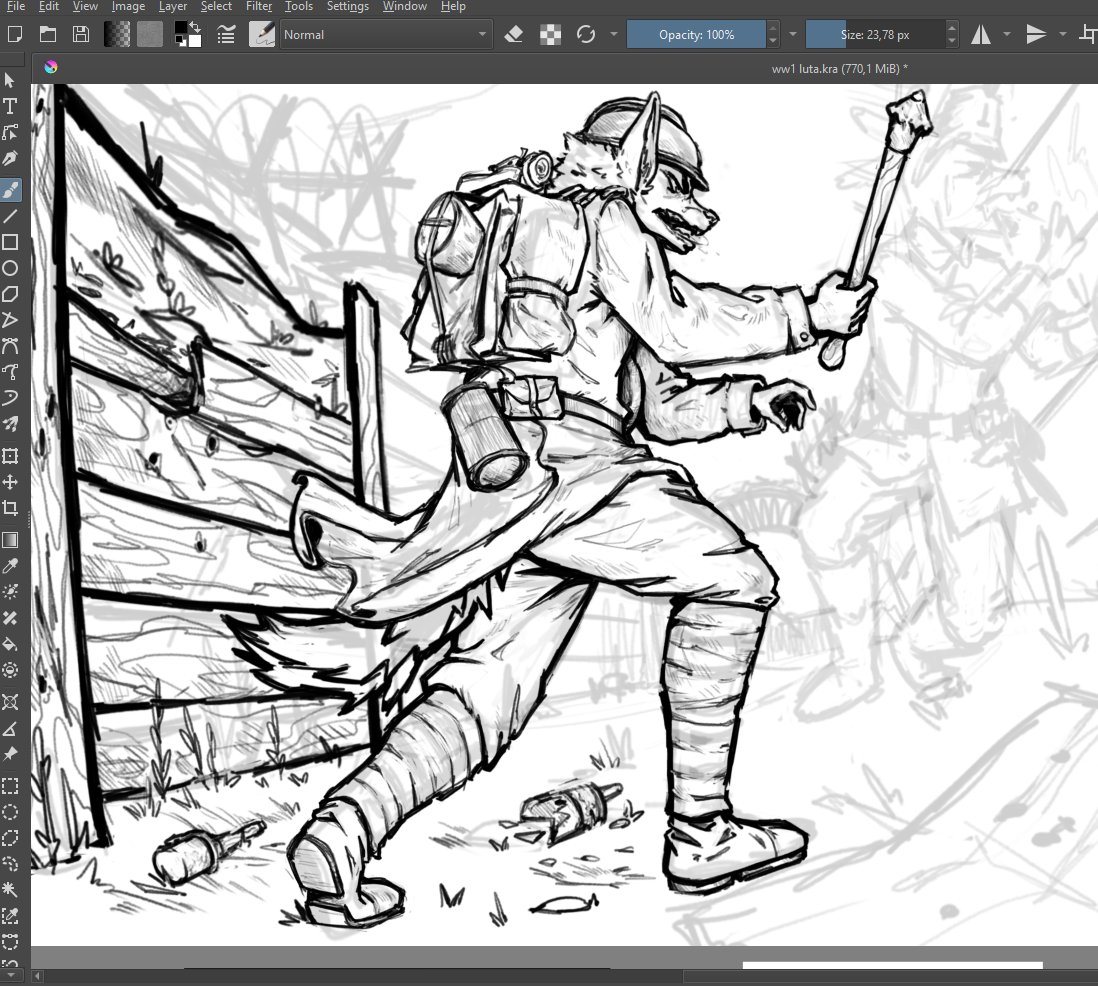Select the Line tool
Viewport: 1098px width, 986px height.
click(10, 216)
